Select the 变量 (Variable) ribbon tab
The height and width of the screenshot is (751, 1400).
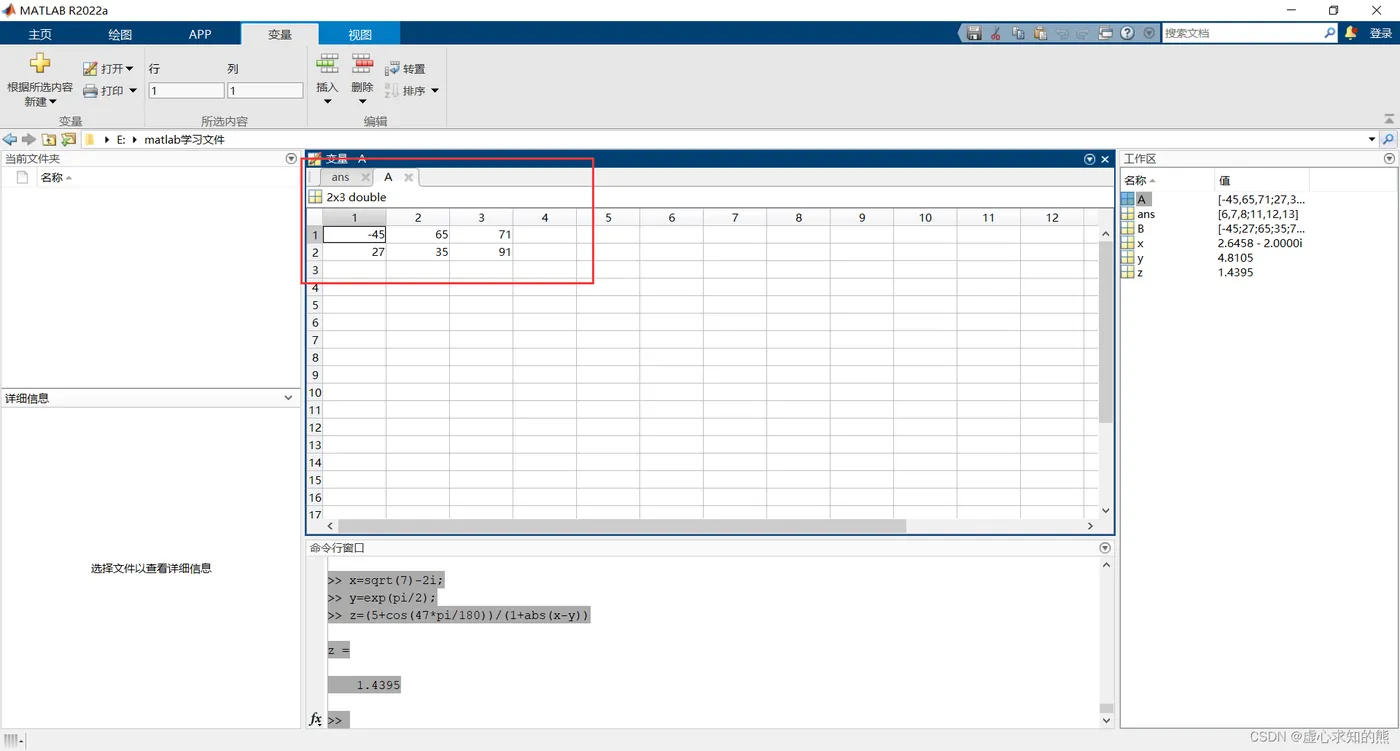coord(280,34)
